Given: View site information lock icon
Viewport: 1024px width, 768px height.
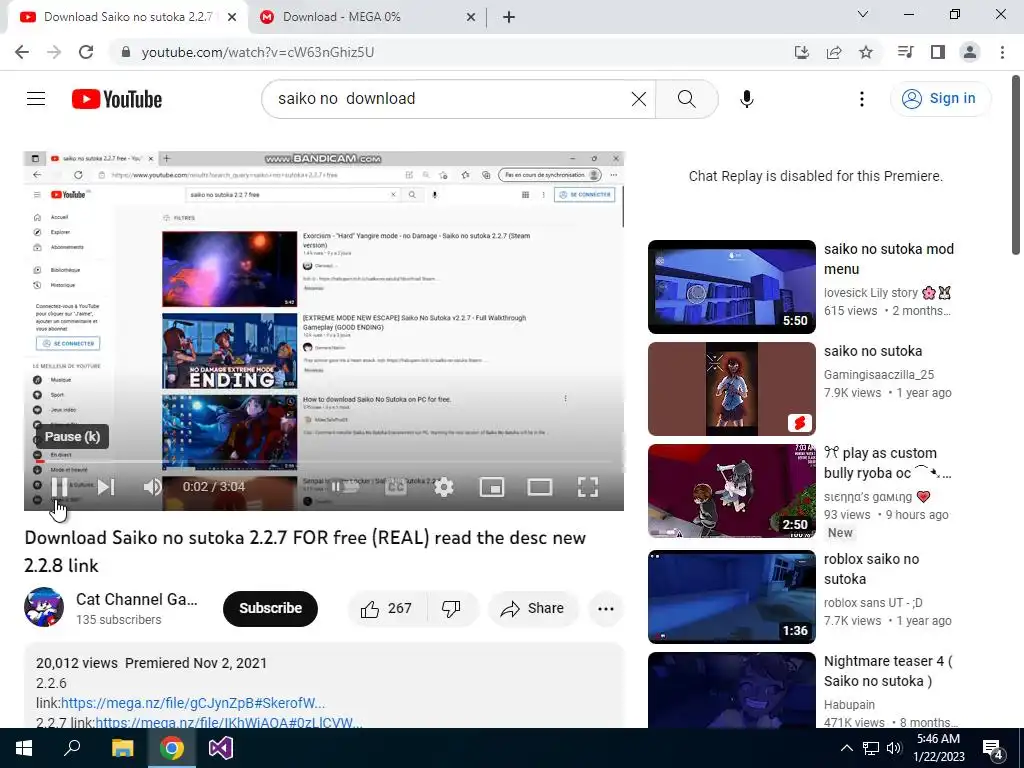Looking at the screenshot, I should [126, 52].
